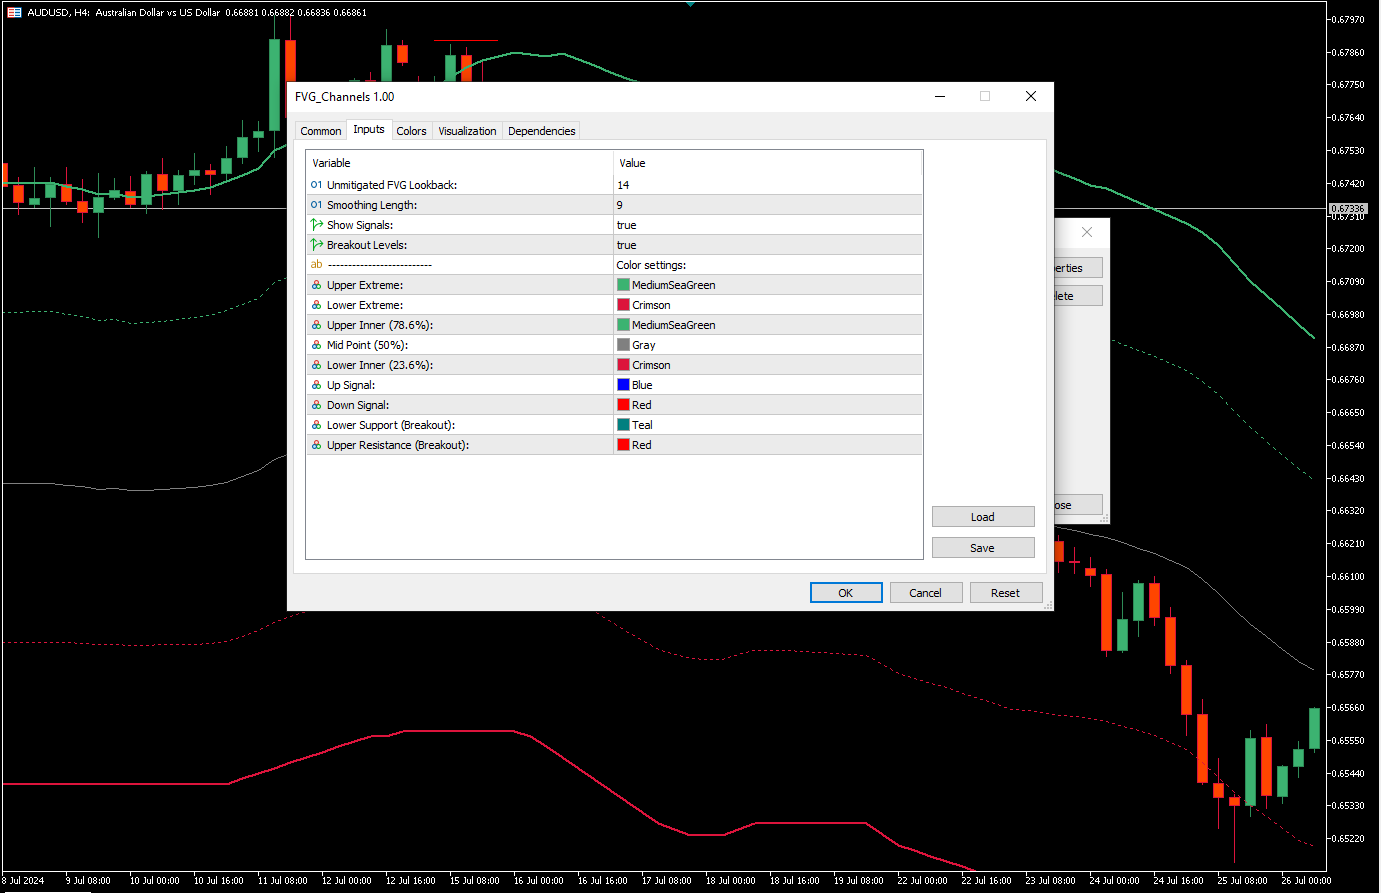Screen dimensions: 1381x893
Task: Click the color icon beside Upper Extreme
Action: 316,285
